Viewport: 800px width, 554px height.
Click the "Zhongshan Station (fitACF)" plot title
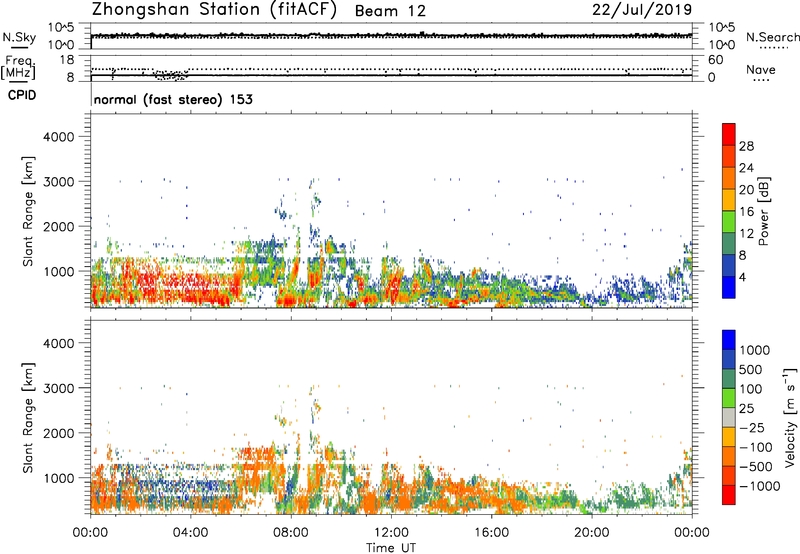pos(214,10)
